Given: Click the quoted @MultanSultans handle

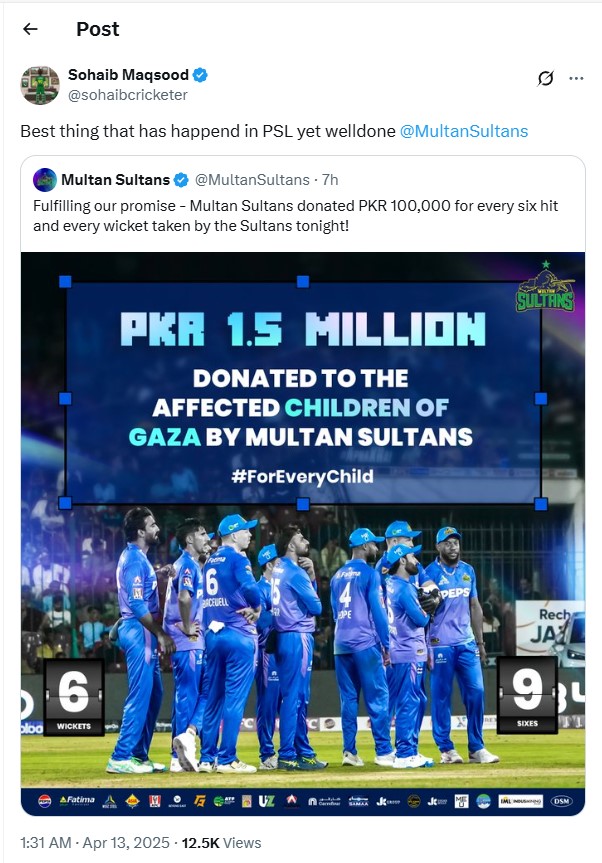Looking at the screenshot, I should tap(252, 180).
